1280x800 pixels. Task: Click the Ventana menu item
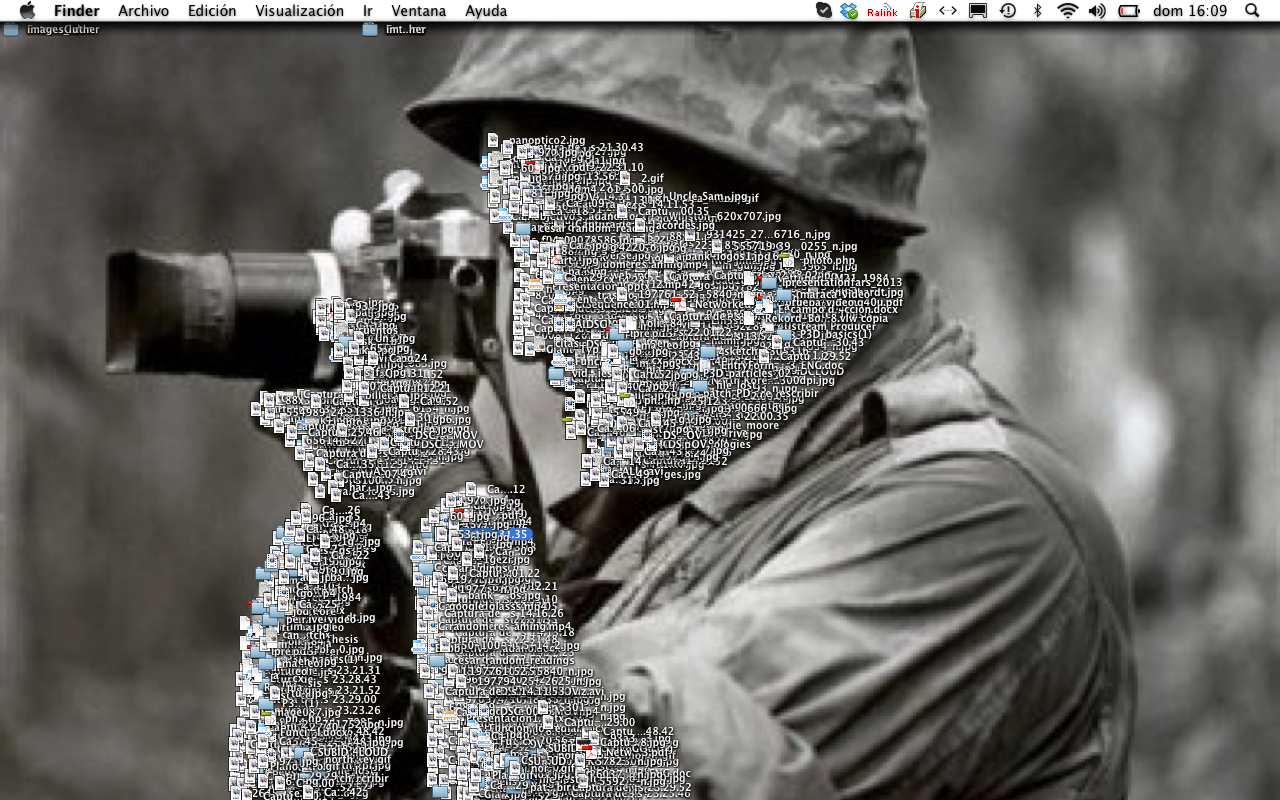tap(419, 11)
